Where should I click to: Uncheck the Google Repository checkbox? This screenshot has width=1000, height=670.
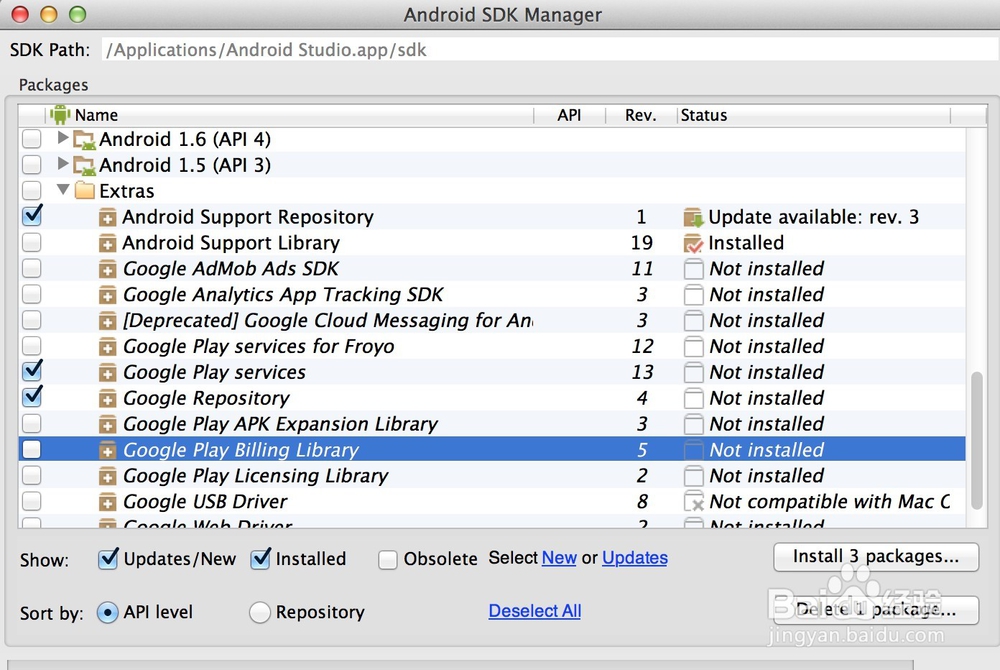[x=32, y=397]
